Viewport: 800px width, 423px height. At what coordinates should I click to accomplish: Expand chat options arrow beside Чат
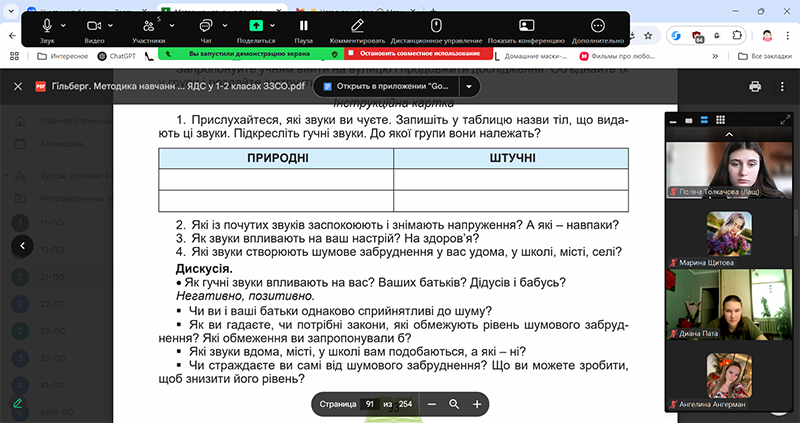point(224,25)
